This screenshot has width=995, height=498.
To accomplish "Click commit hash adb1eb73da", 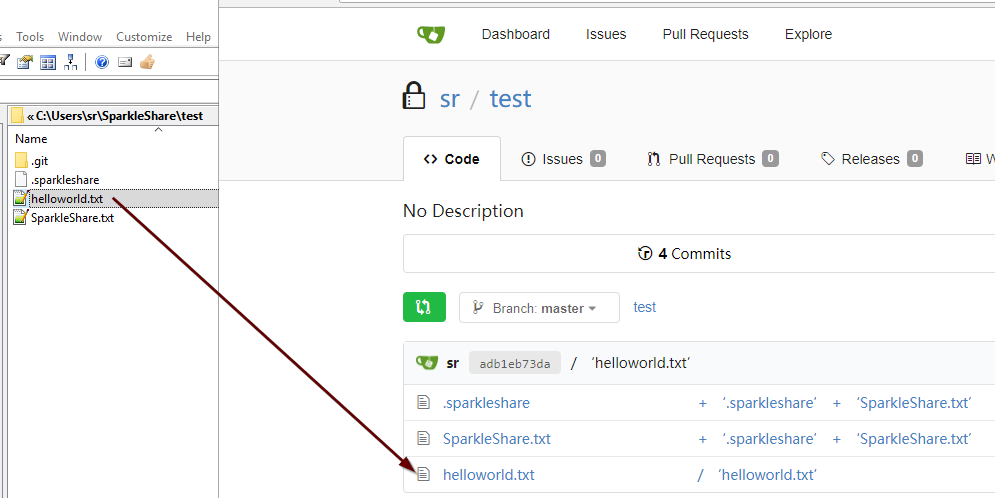I will [x=515, y=363].
